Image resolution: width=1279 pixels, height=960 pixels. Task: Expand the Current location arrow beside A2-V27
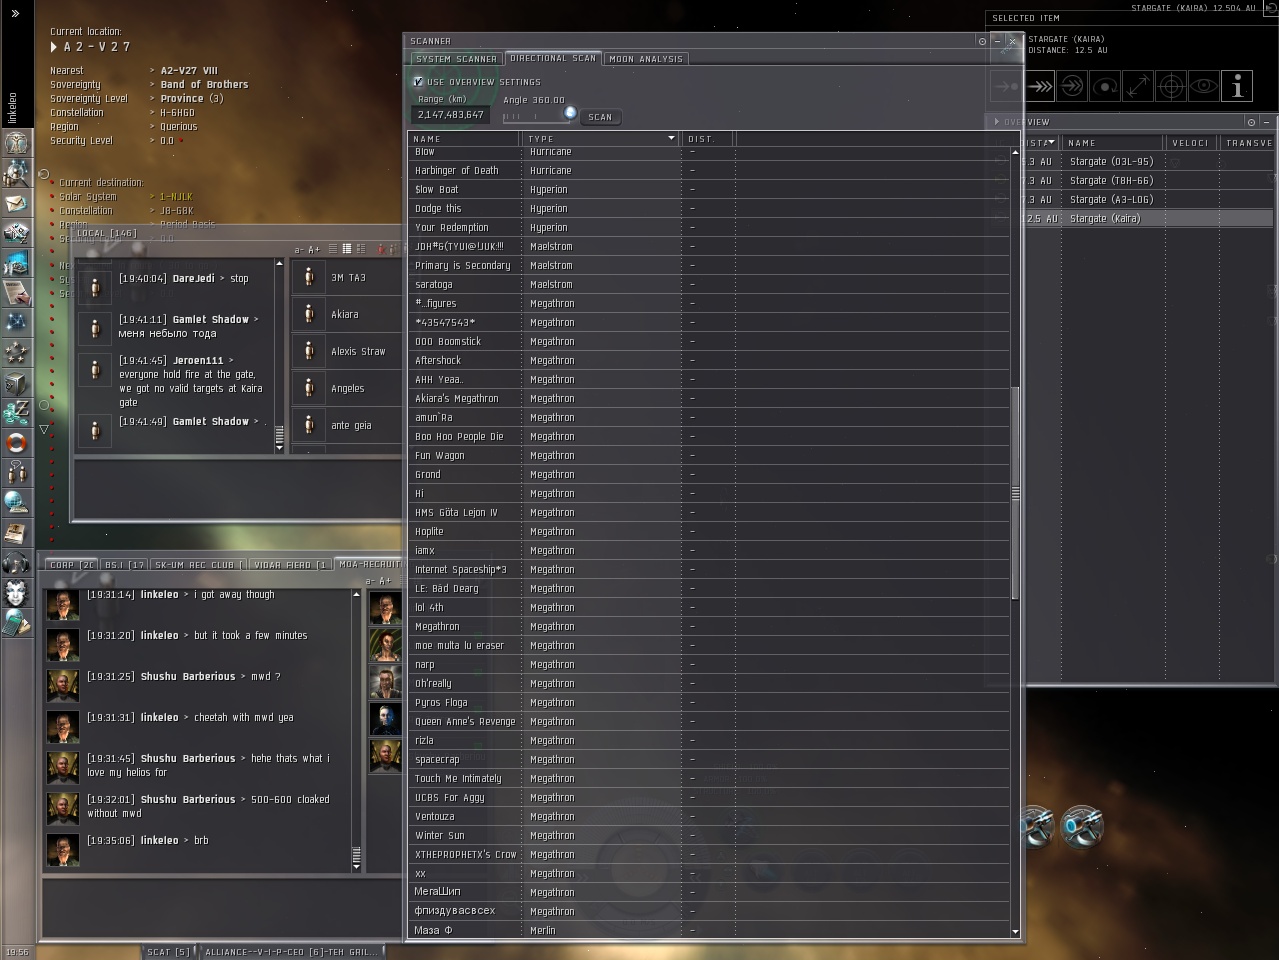pyautogui.click(x=54, y=47)
